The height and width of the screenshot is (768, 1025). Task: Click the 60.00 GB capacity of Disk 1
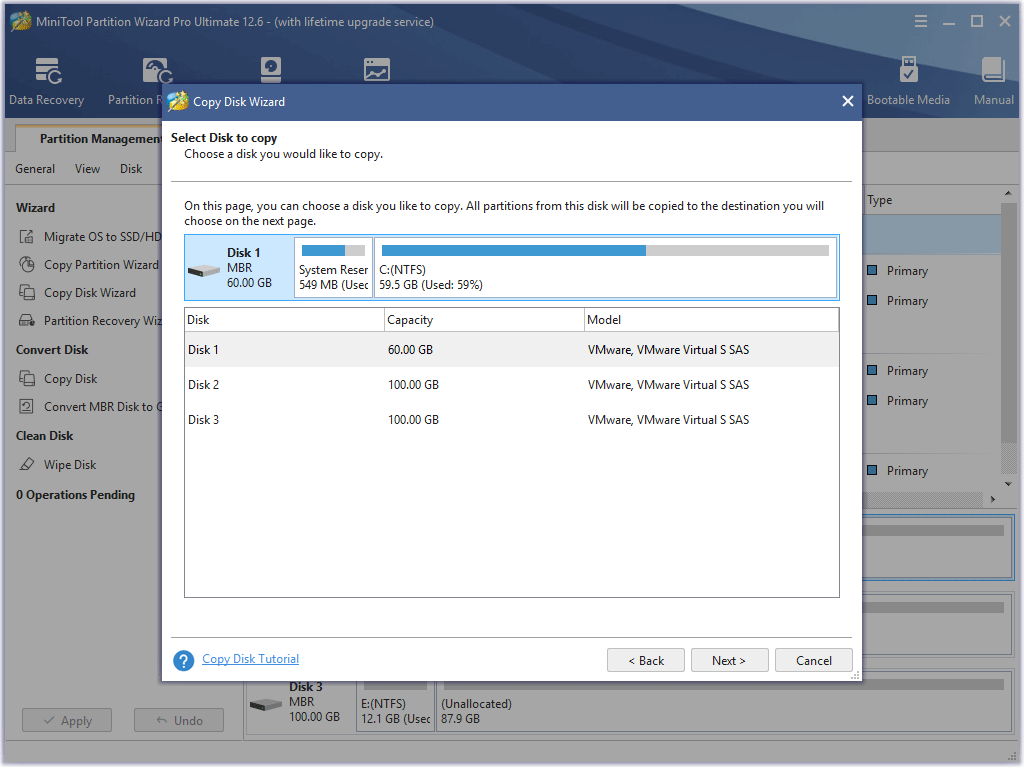tap(411, 350)
